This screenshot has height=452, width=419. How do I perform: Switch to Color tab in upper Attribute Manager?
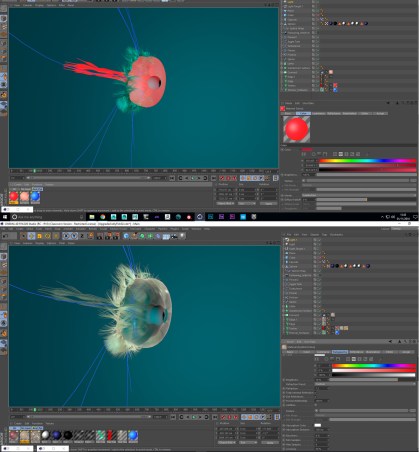(303, 113)
